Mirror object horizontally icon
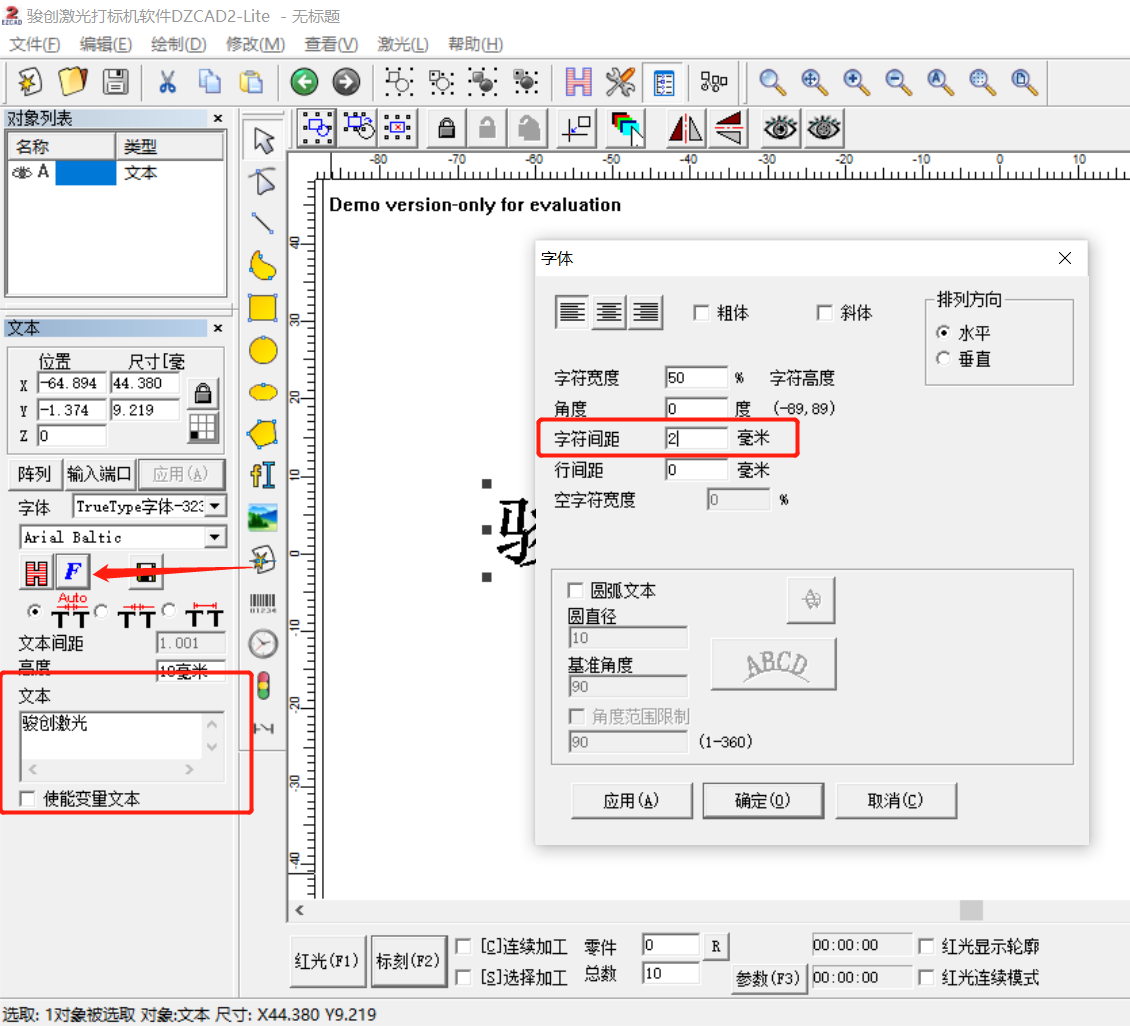This screenshot has height=1026, width=1130. [x=685, y=128]
